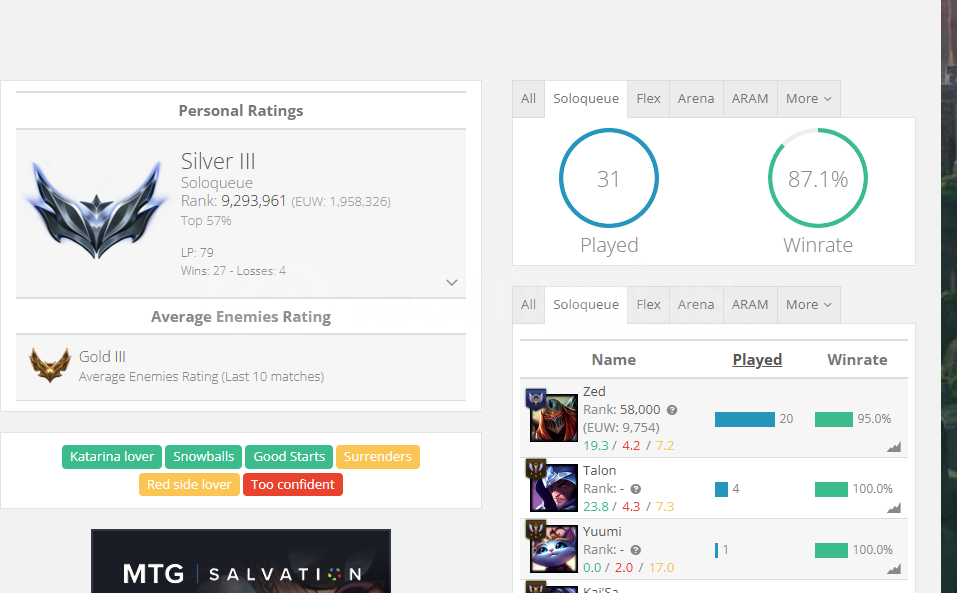The width and height of the screenshot is (957, 593).
Task: Click the Good Starts tag
Action: coord(289,457)
